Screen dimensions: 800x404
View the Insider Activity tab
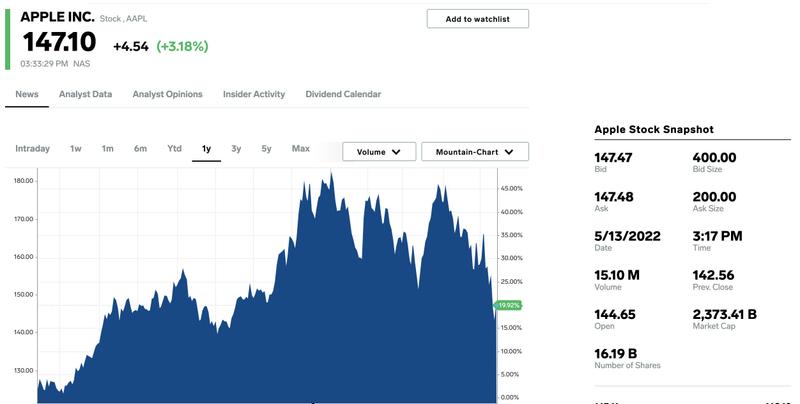pos(254,94)
